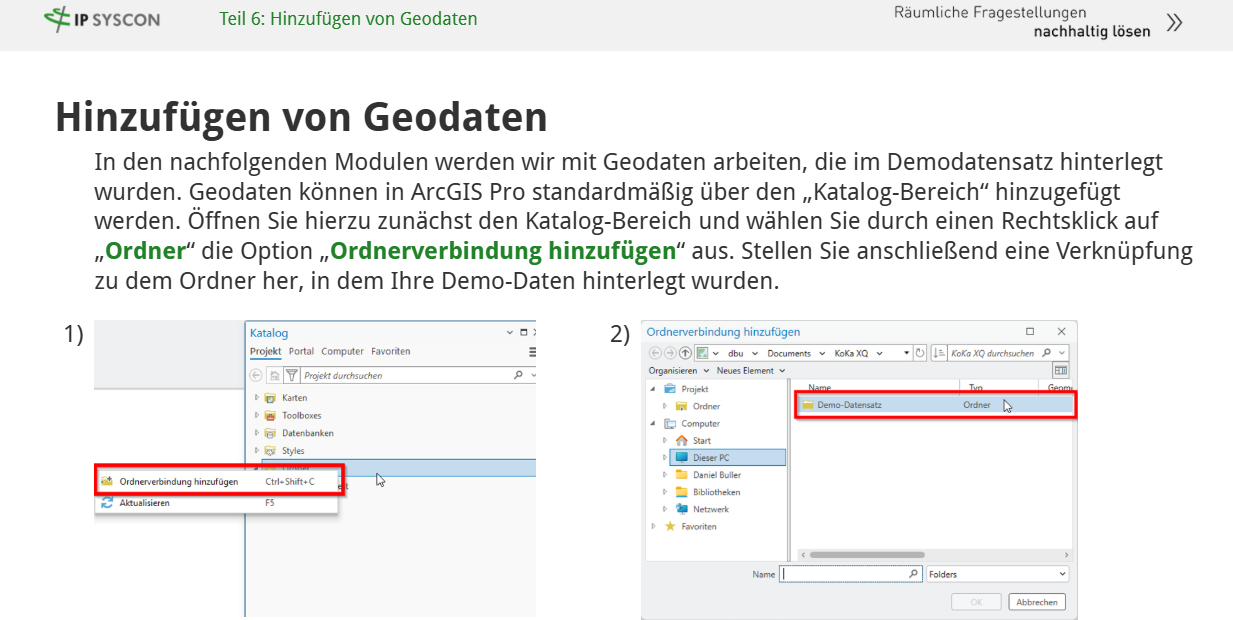Expand the Styles tree node

click(257, 451)
